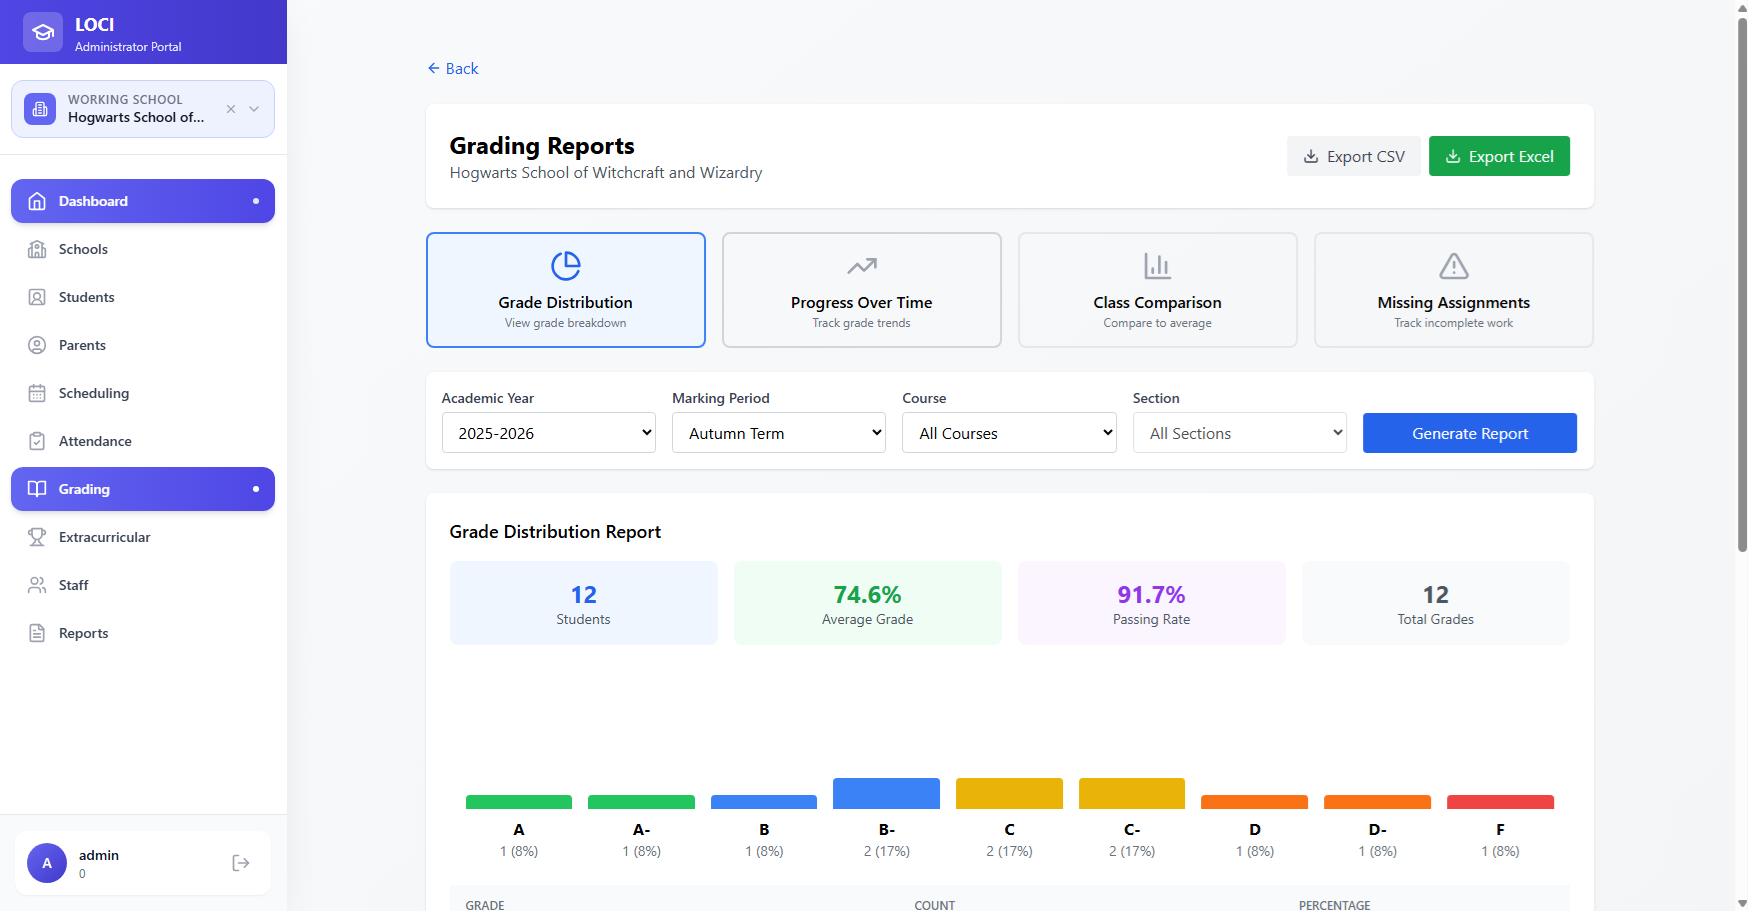Image resolution: width=1748 pixels, height=911 pixels.
Task: Click the page vertical scrollbar
Action: pyautogui.click(x=1742, y=300)
